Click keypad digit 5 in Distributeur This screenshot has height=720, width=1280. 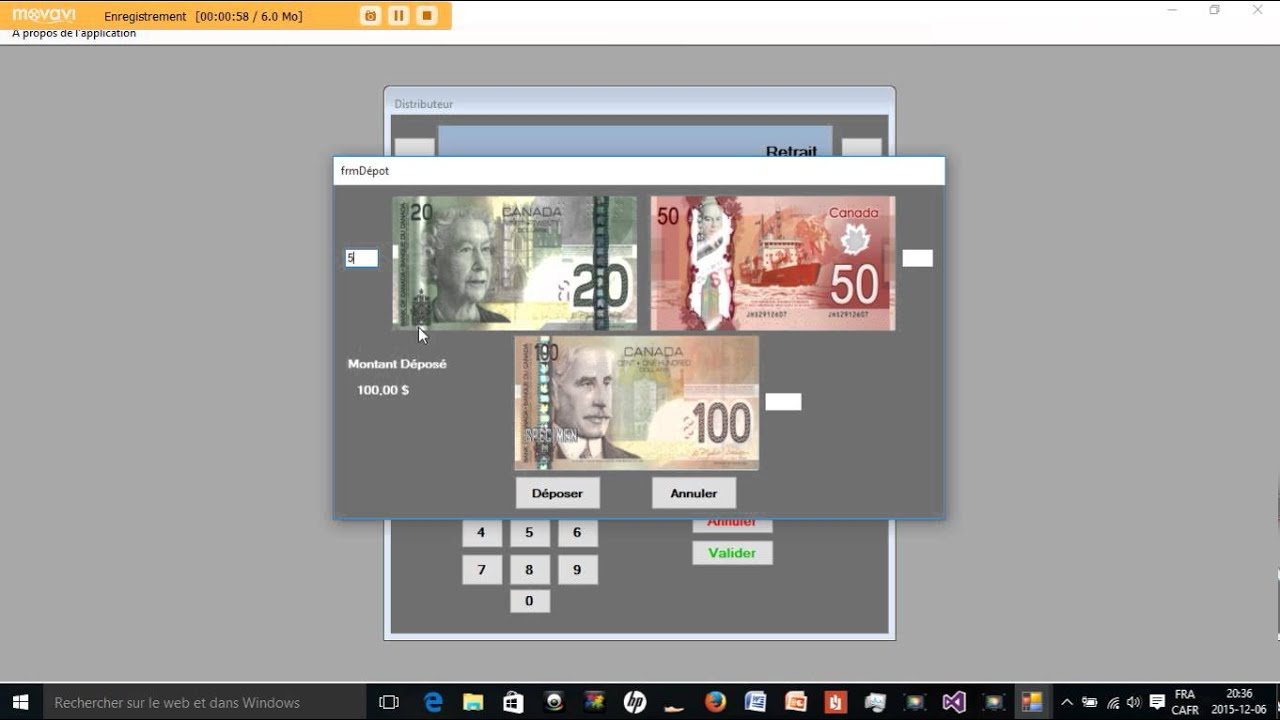coord(529,533)
